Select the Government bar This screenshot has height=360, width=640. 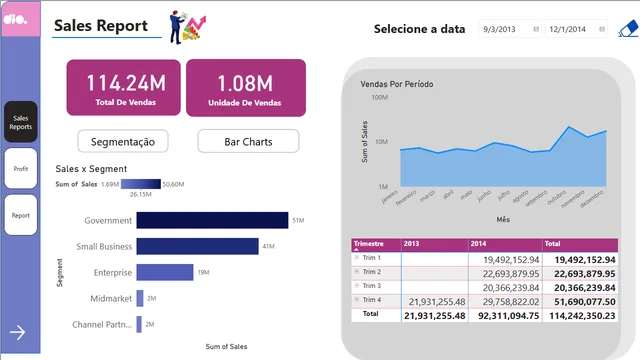pyautogui.click(x=212, y=220)
